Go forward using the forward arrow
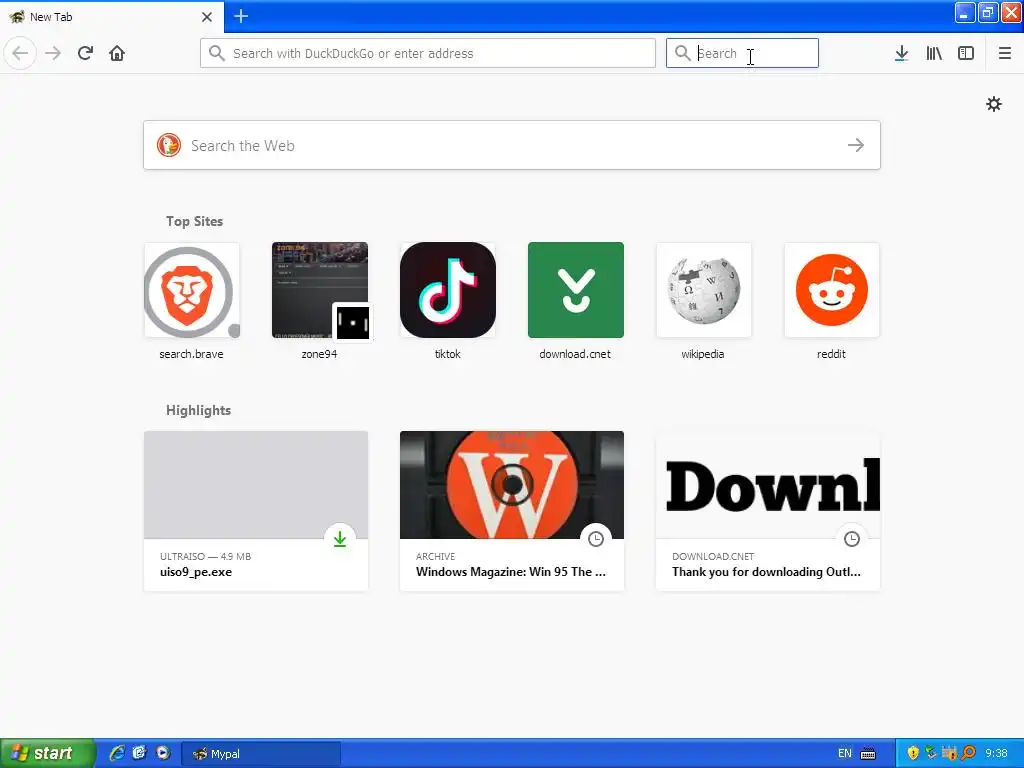1024x768 pixels. coord(53,53)
